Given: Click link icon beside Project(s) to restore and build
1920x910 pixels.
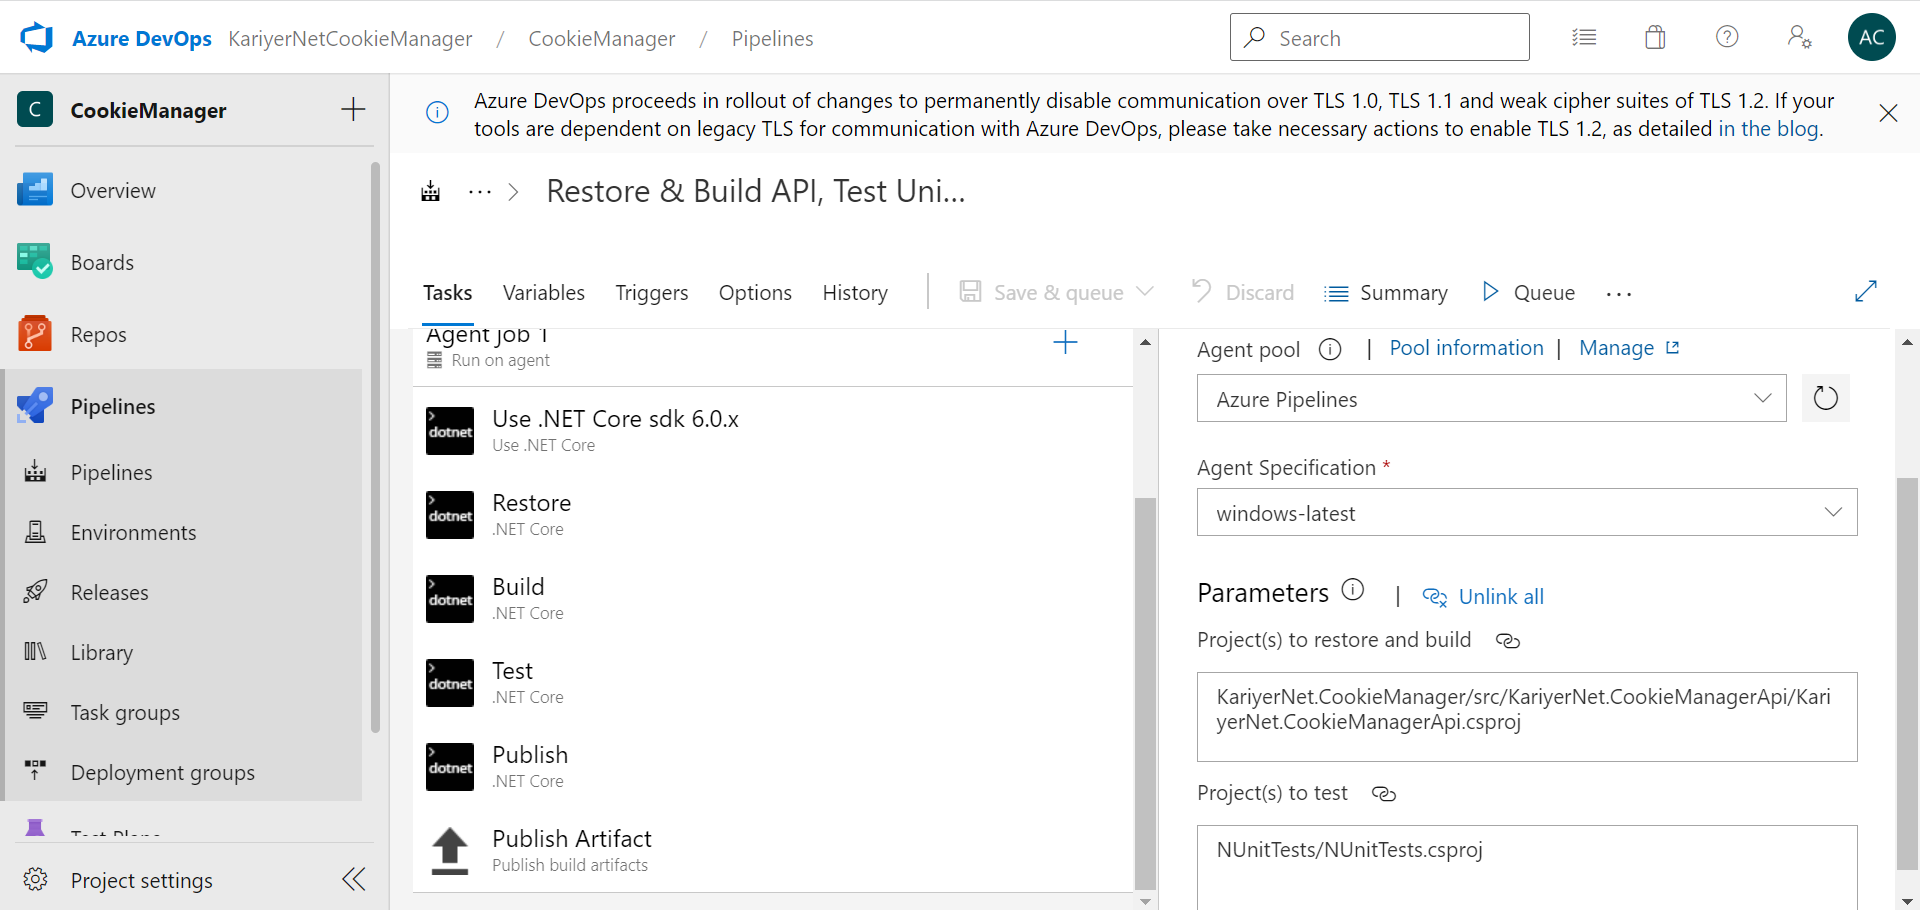Looking at the screenshot, I should click(x=1507, y=641).
